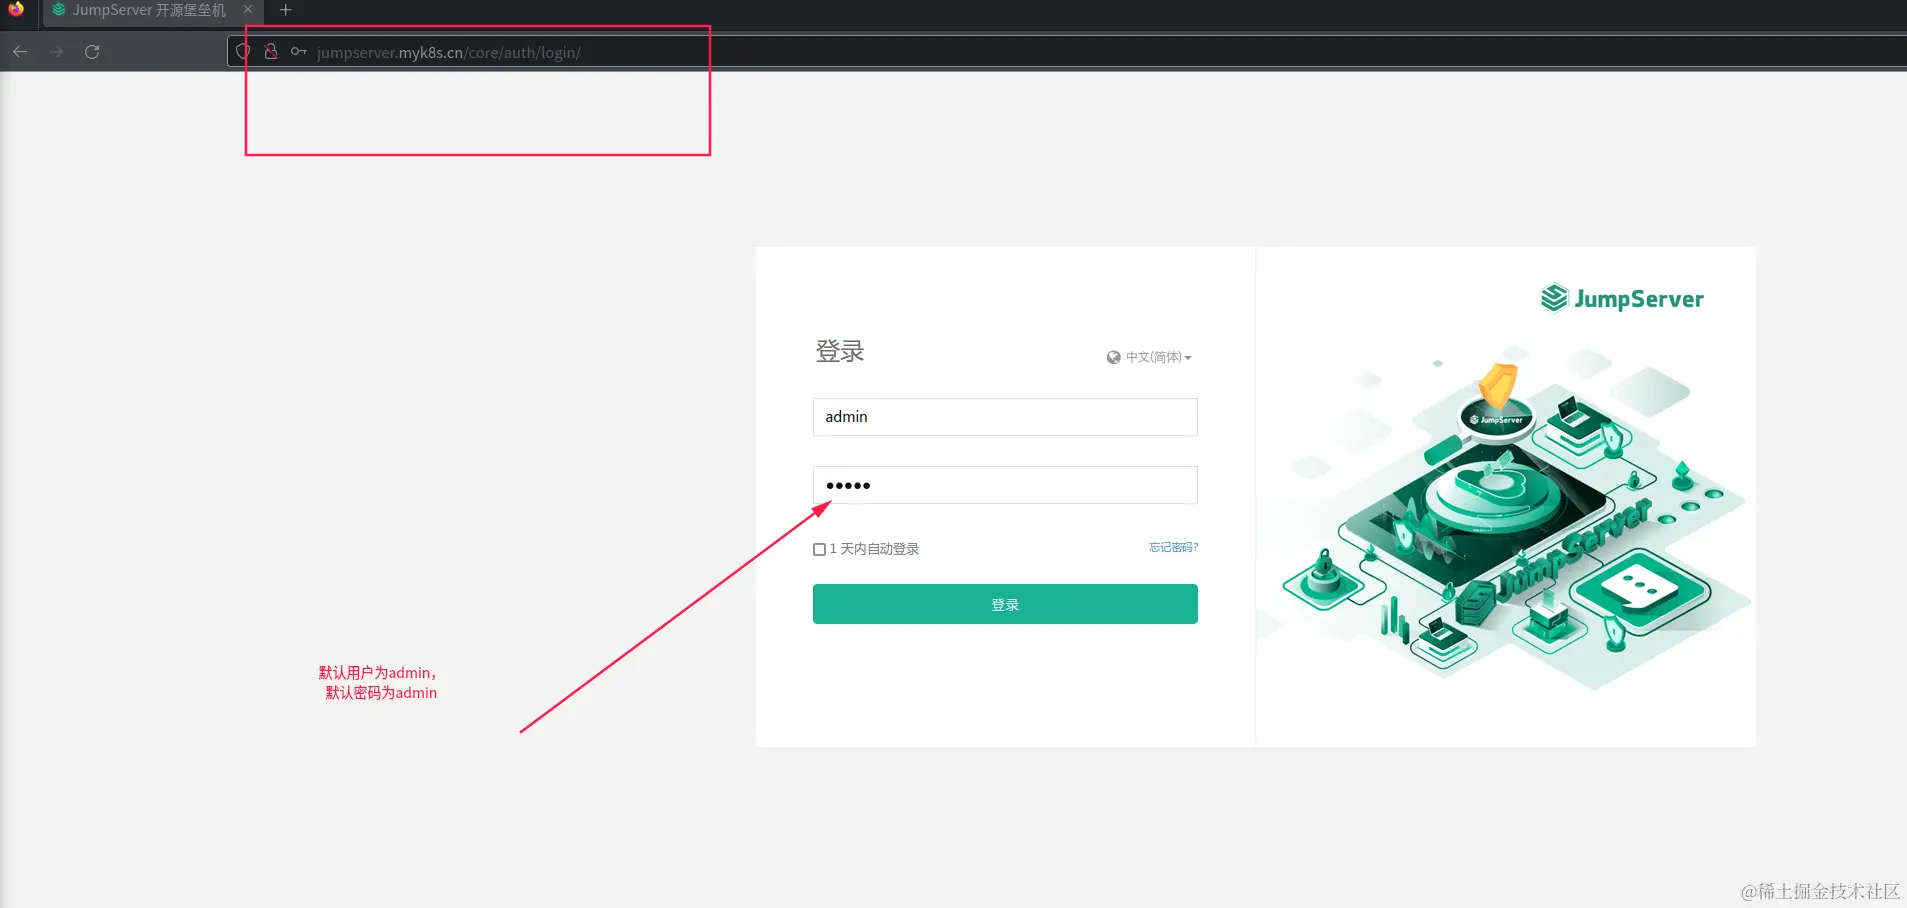Click the JumpServer logo
Viewport: 1907px width, 908px height.
1622,298
